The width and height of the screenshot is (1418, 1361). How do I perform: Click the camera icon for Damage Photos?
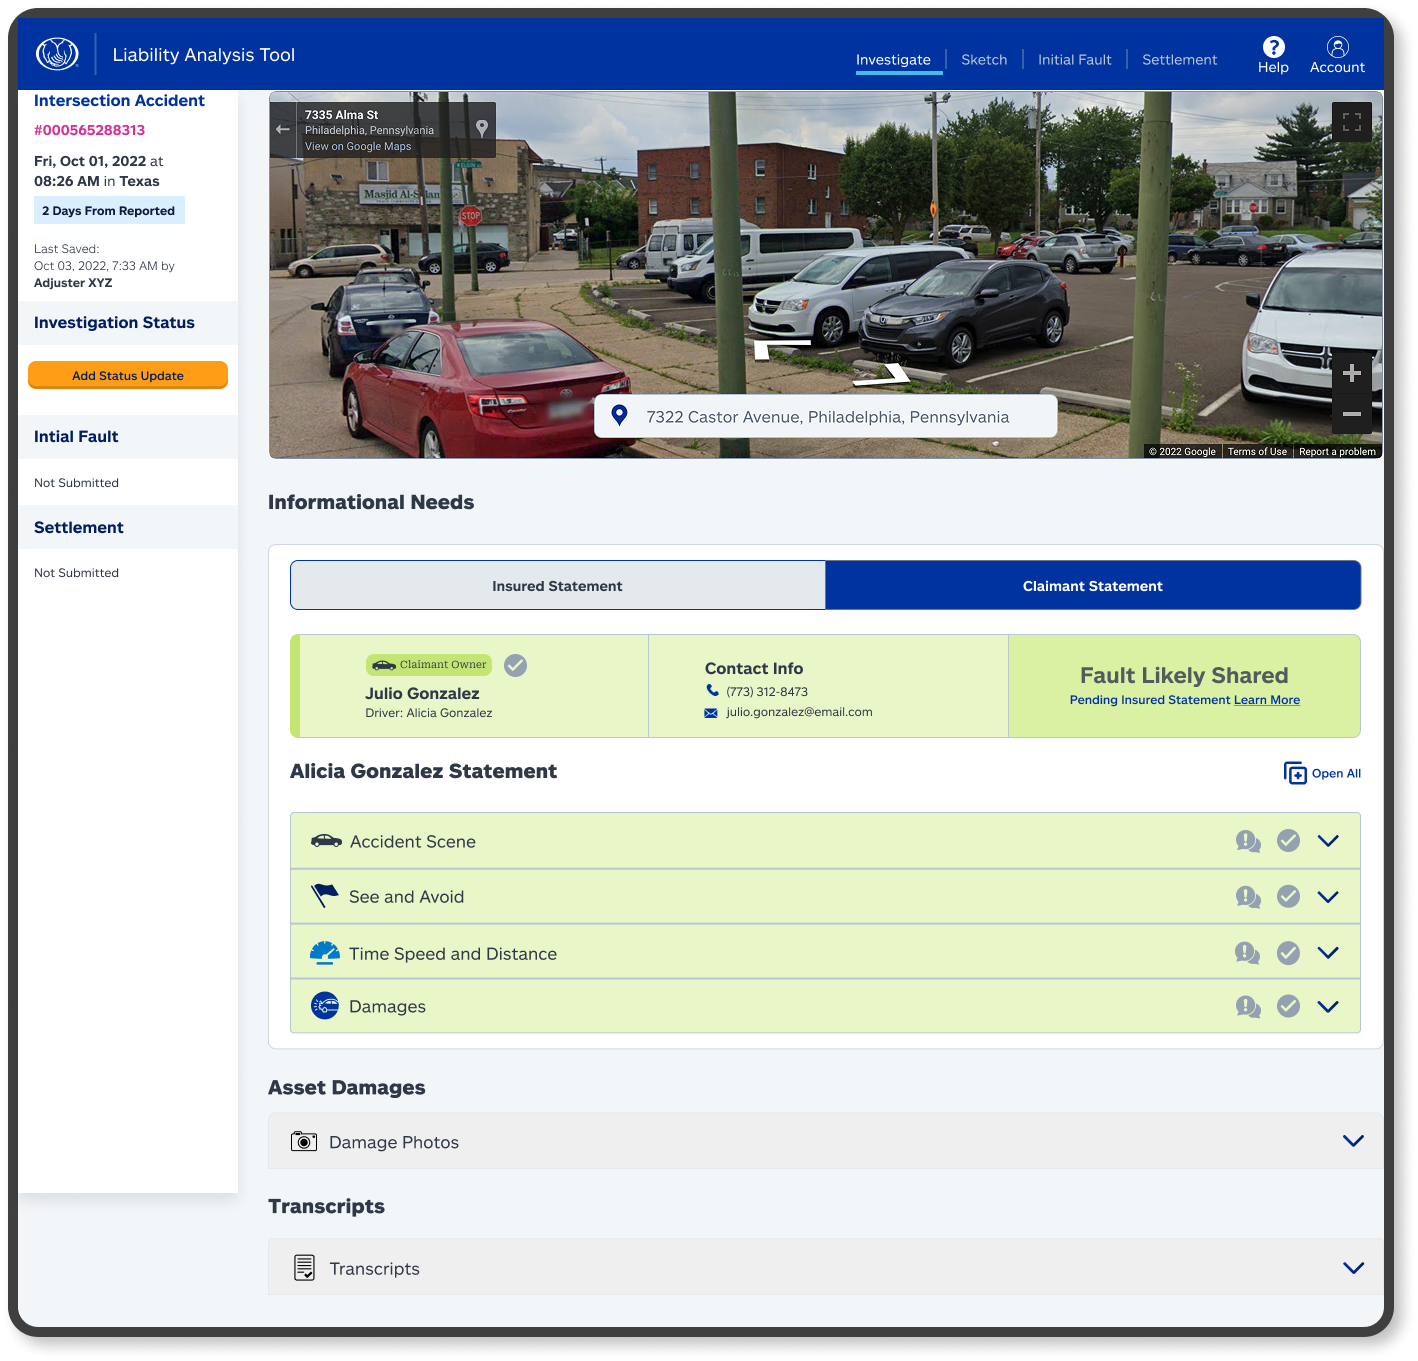pyautogui.click(x=304, y=1141)
